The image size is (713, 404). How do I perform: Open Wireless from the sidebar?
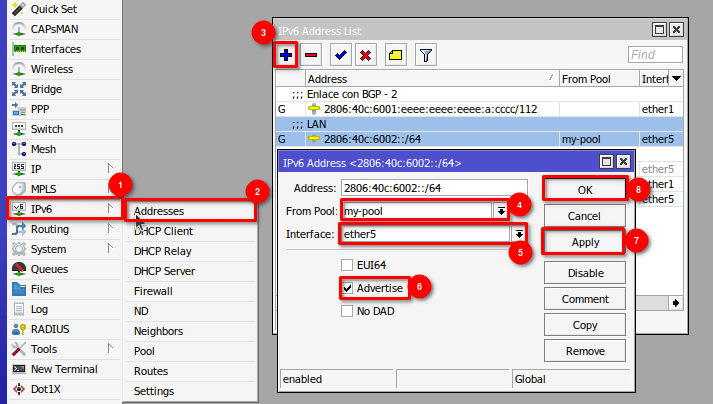pos(51,69)
